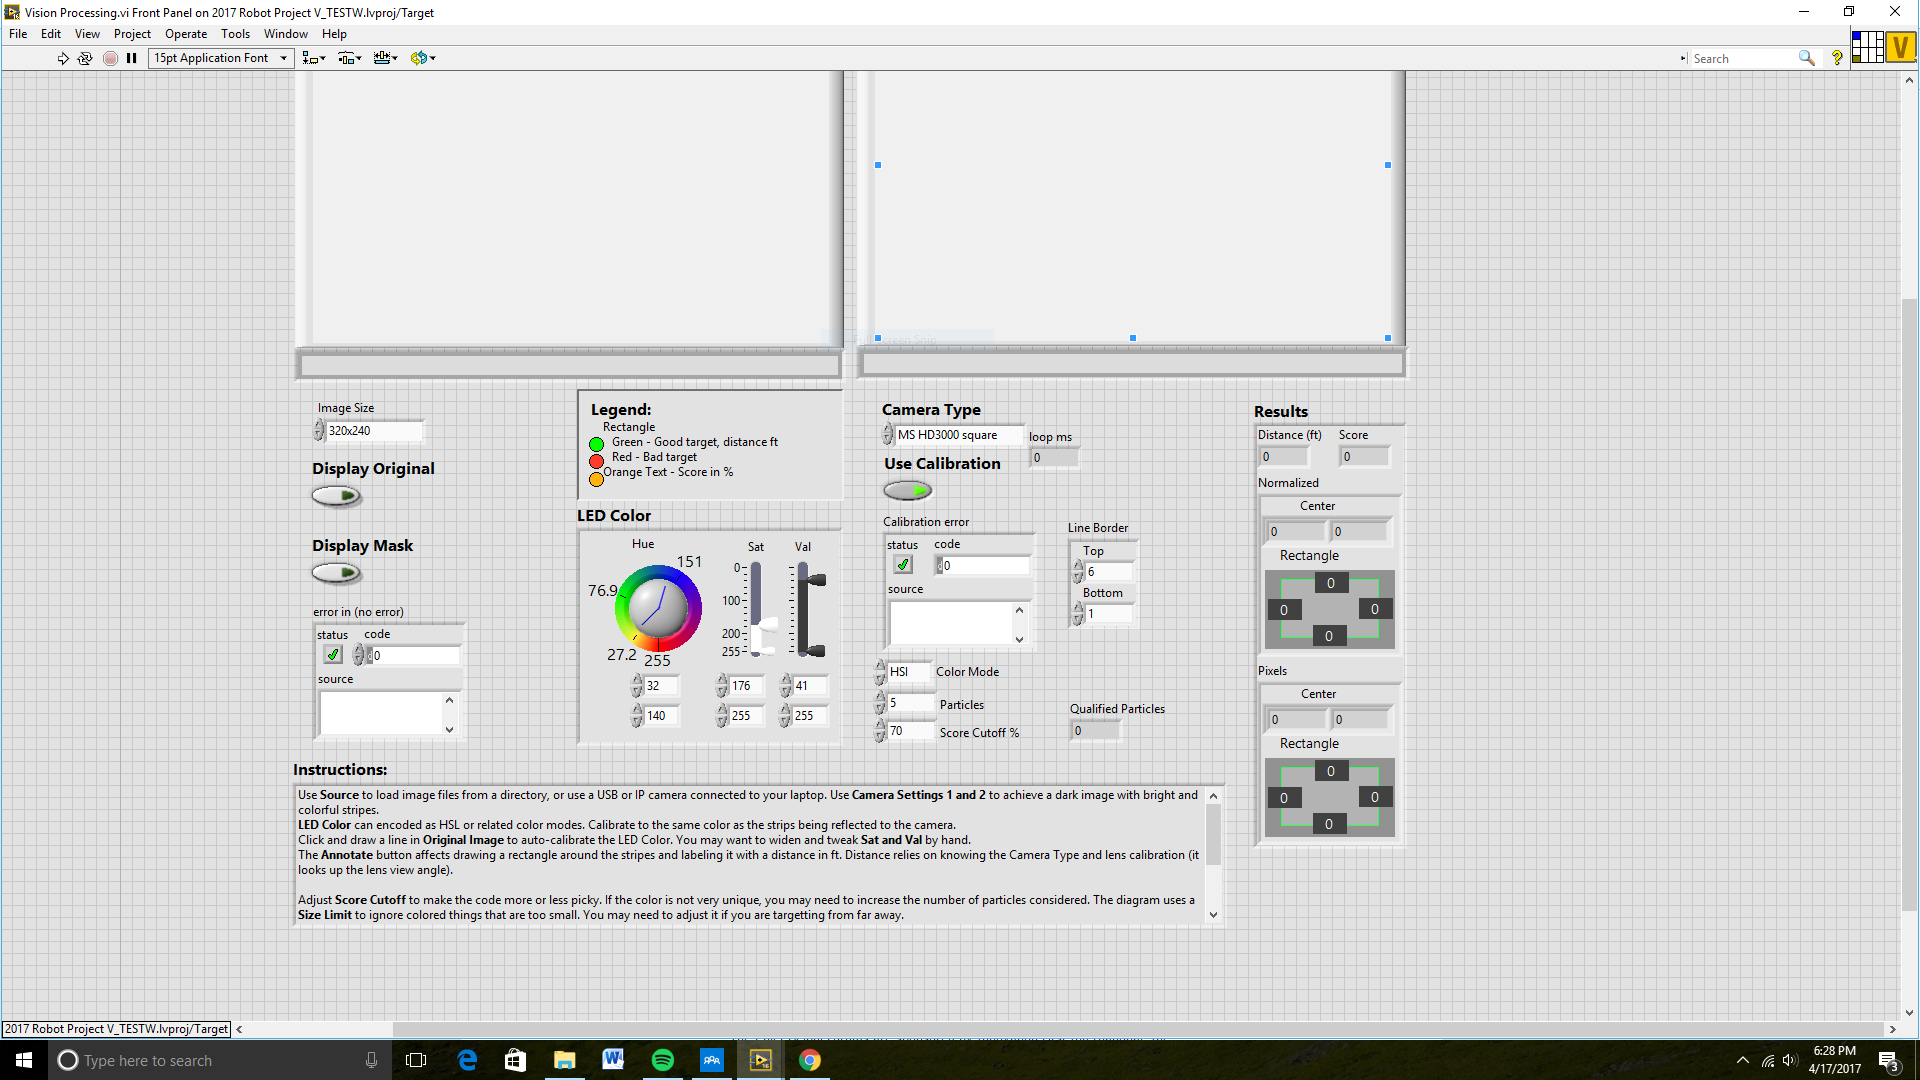1920x1080 pixels.
Task: Toggle Calibration error status checkbox
Action: tap(903, 565)
